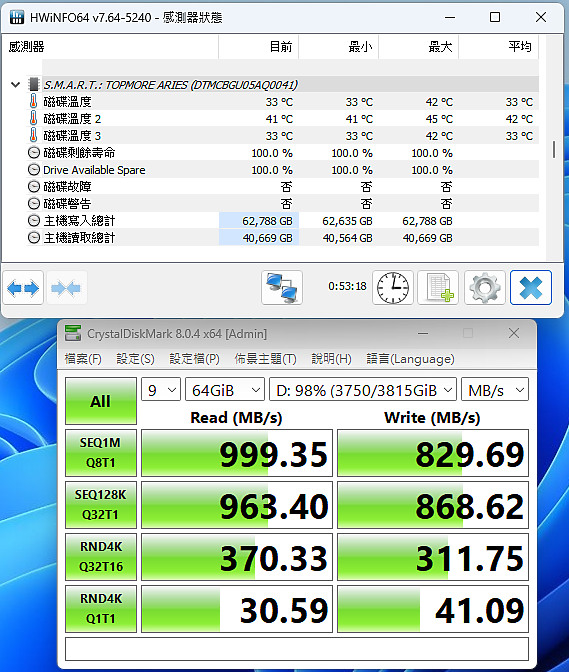Click the 最小 column header
This screenshot has width=569, height=672.
338,47
